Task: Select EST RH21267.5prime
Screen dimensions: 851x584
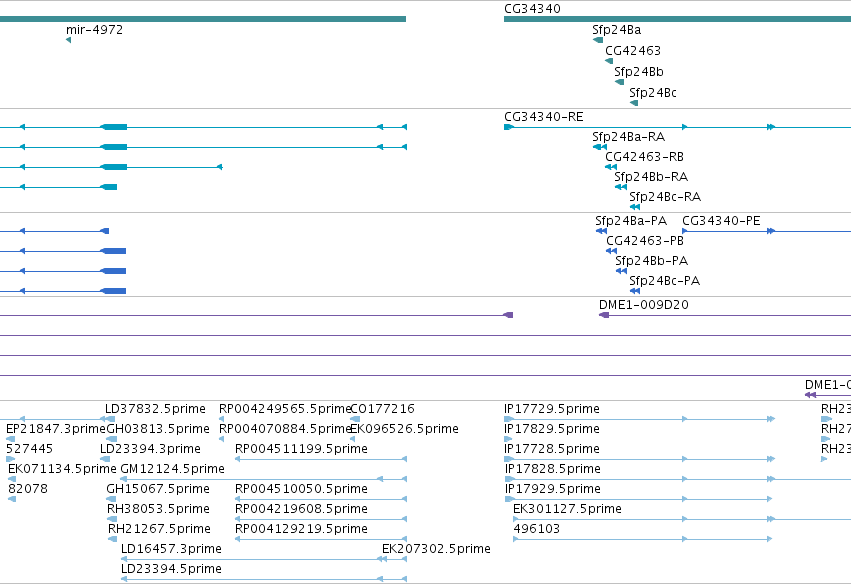Action: pyautogui.click(x=159, y=529)
